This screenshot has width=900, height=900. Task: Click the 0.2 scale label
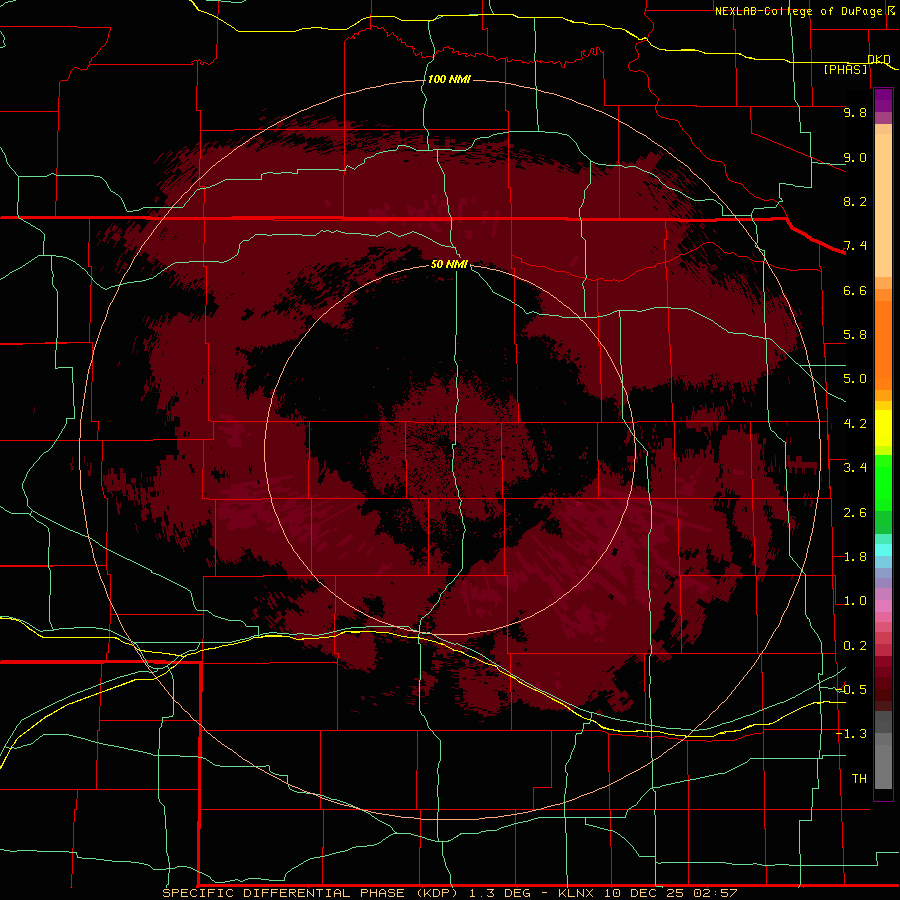855,646
